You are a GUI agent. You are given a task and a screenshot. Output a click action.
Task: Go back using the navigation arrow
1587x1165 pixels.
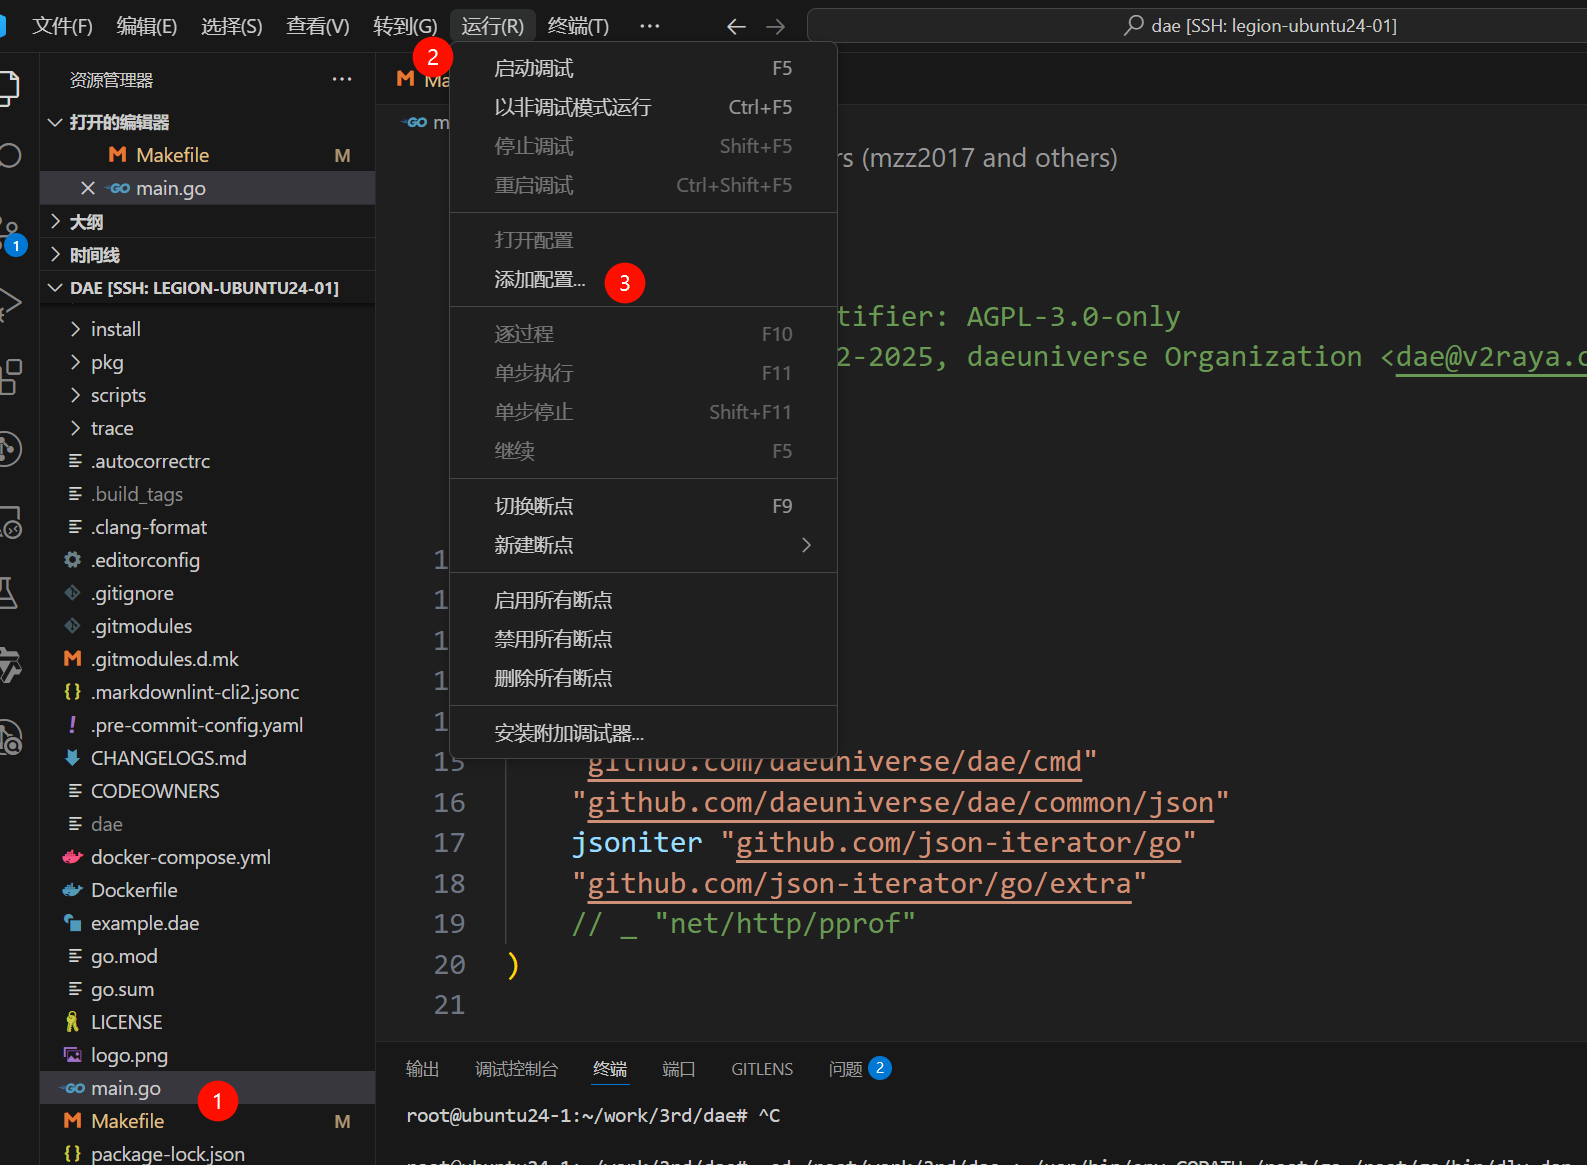736,27
